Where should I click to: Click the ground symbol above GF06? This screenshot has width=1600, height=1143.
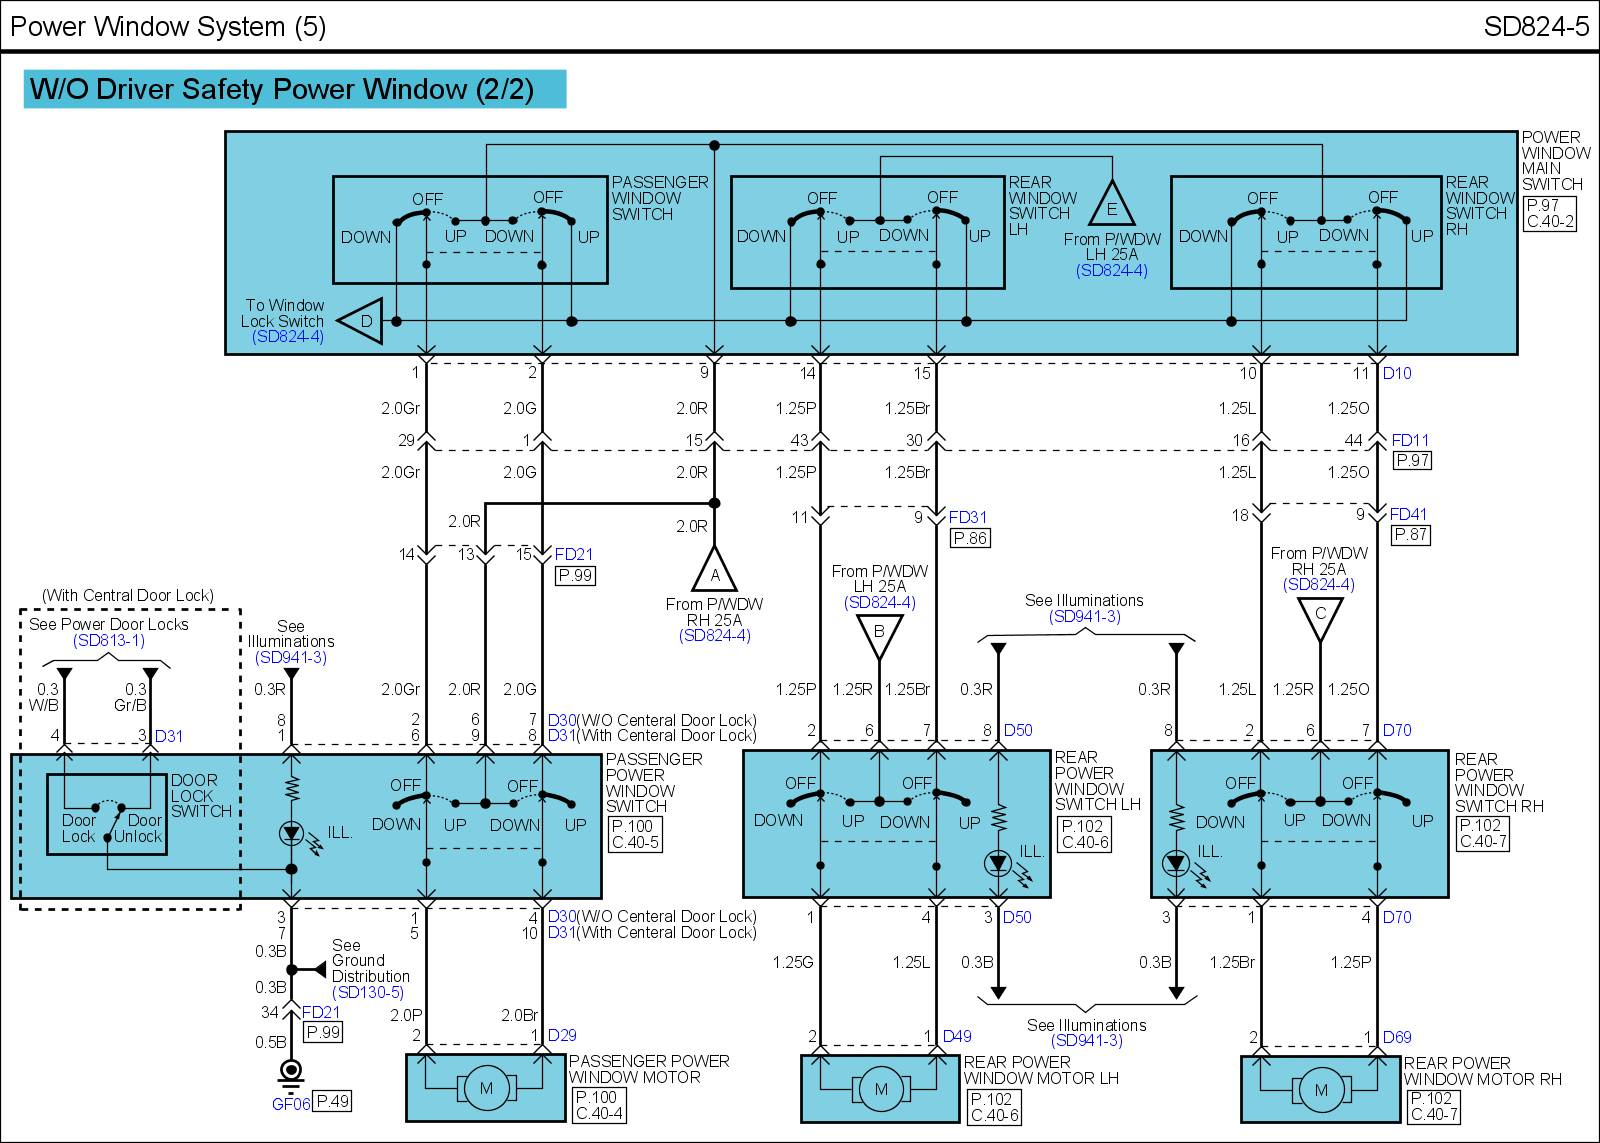(291, 1073)
